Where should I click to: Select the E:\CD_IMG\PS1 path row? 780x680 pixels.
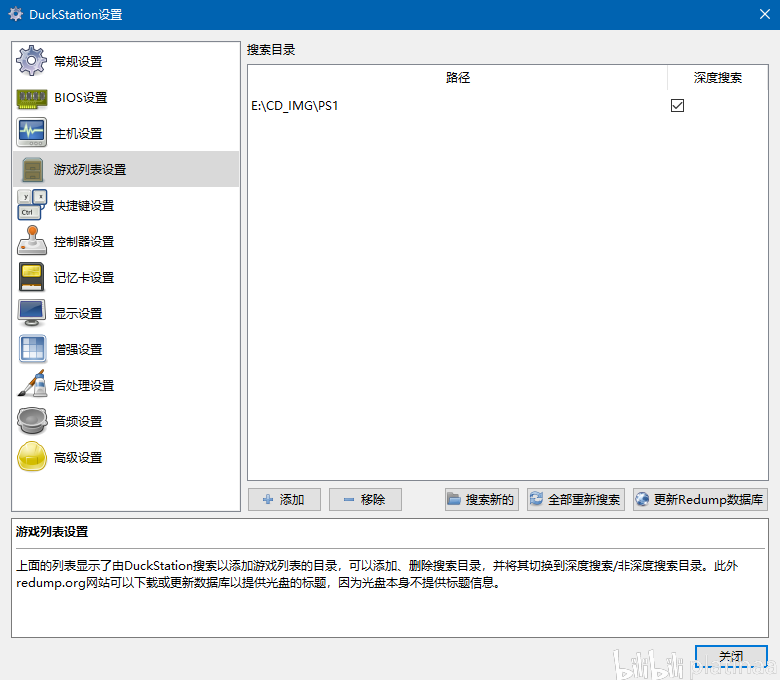507,105
